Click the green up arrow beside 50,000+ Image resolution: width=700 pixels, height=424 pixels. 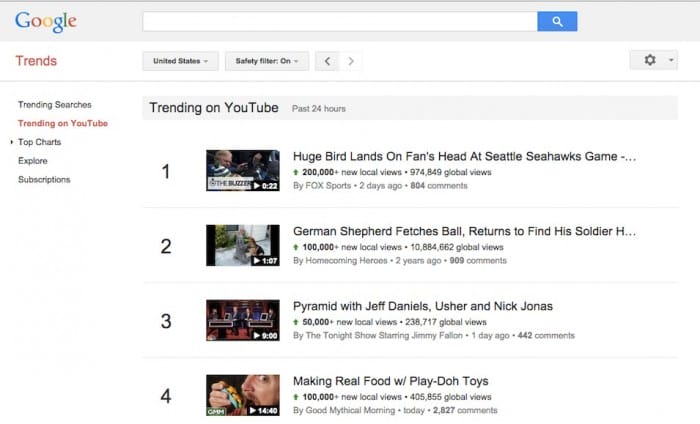pos(296,322)
